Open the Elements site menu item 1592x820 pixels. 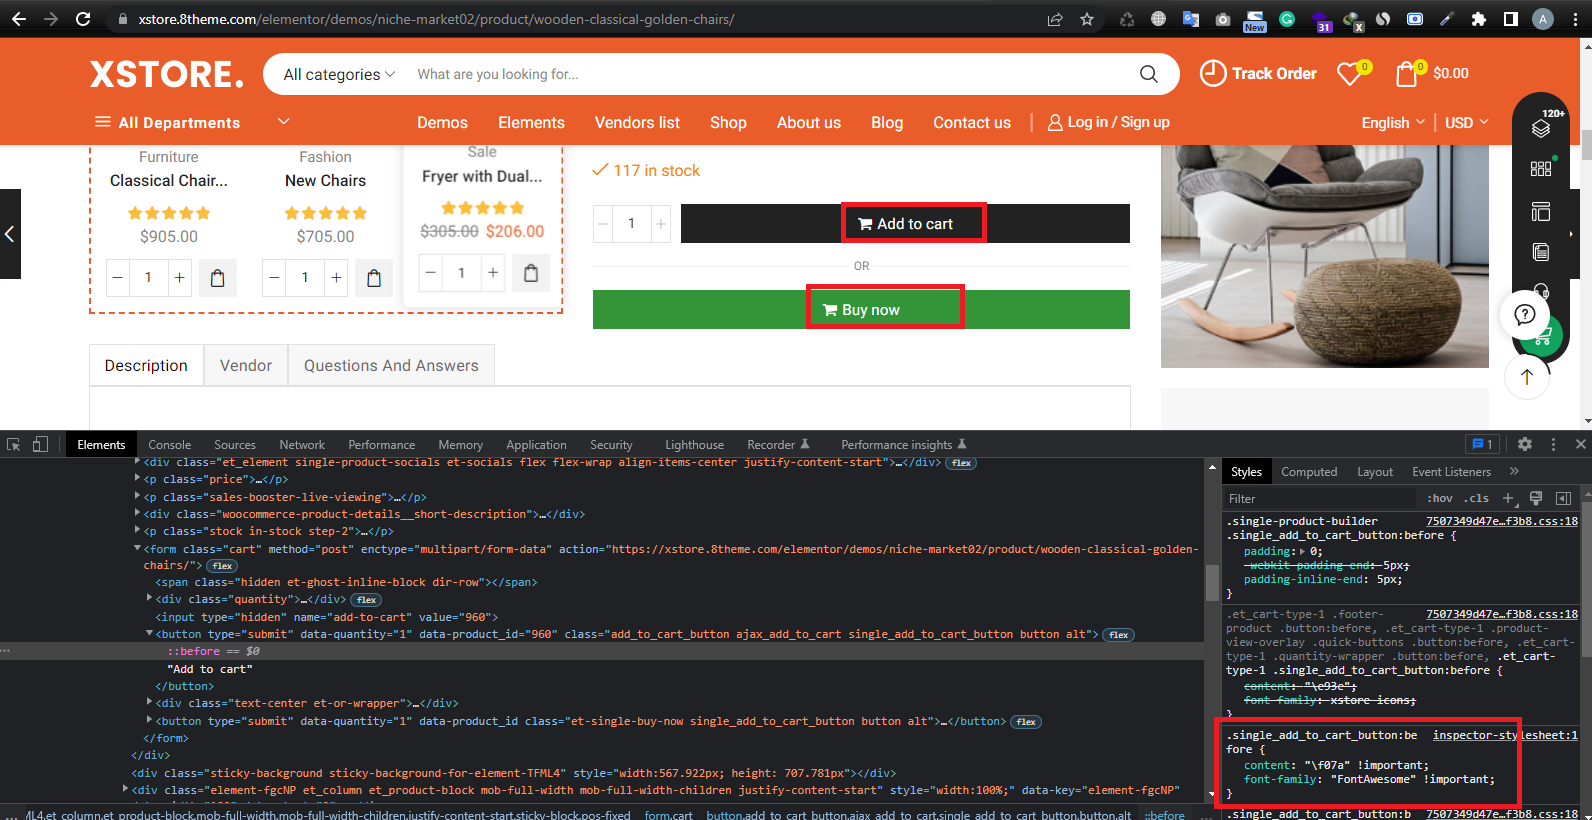point(531,122)
